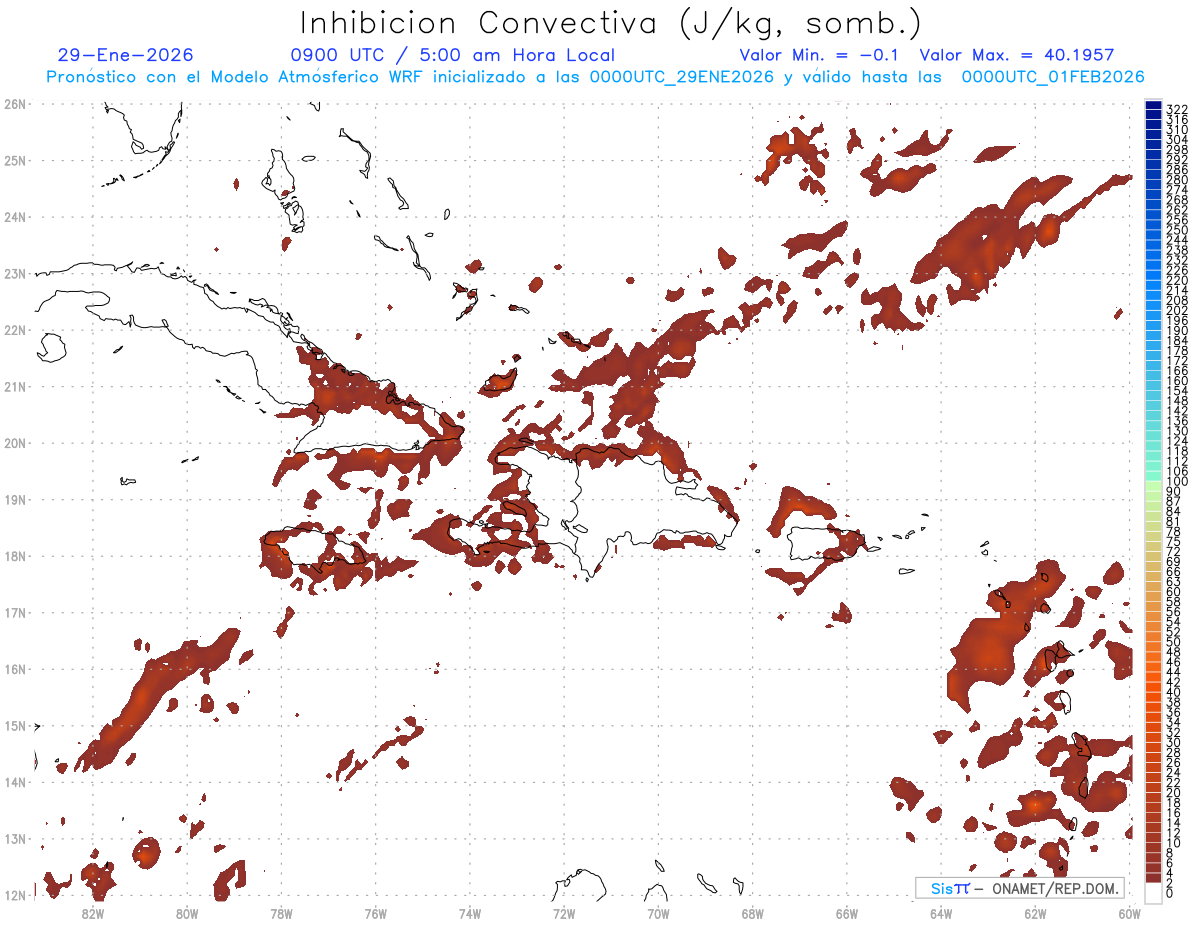Click the 66W longitude label
The width and height of the screenshot is (1200, 927).
[846, 912]
